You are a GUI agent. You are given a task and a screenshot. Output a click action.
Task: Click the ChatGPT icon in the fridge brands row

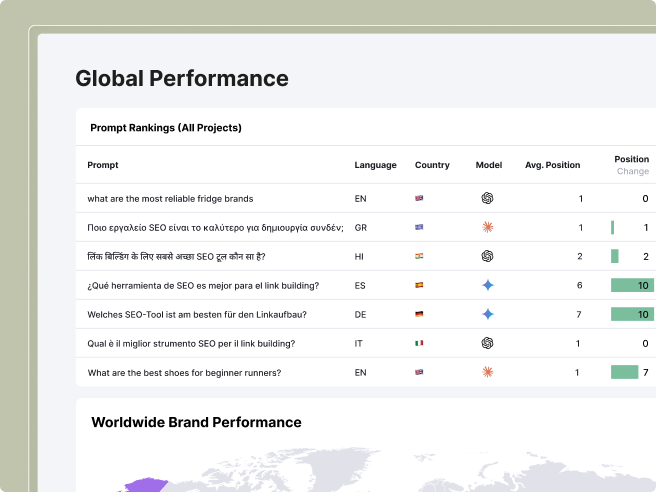pos(488,198)
